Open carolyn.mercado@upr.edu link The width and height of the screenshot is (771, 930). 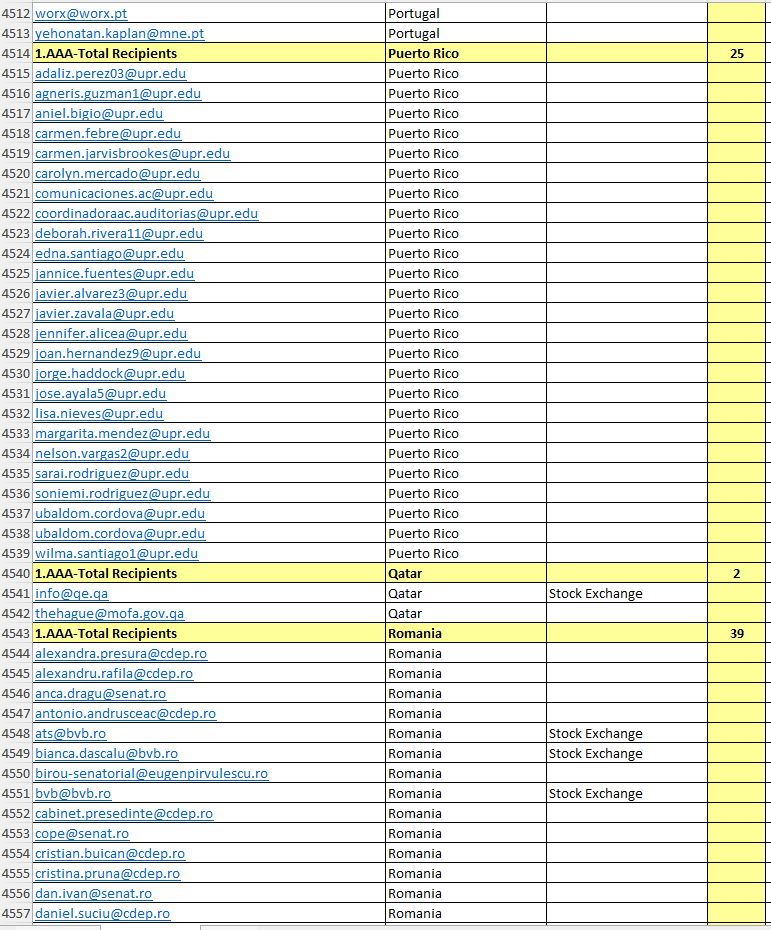[x=117, y=174]
